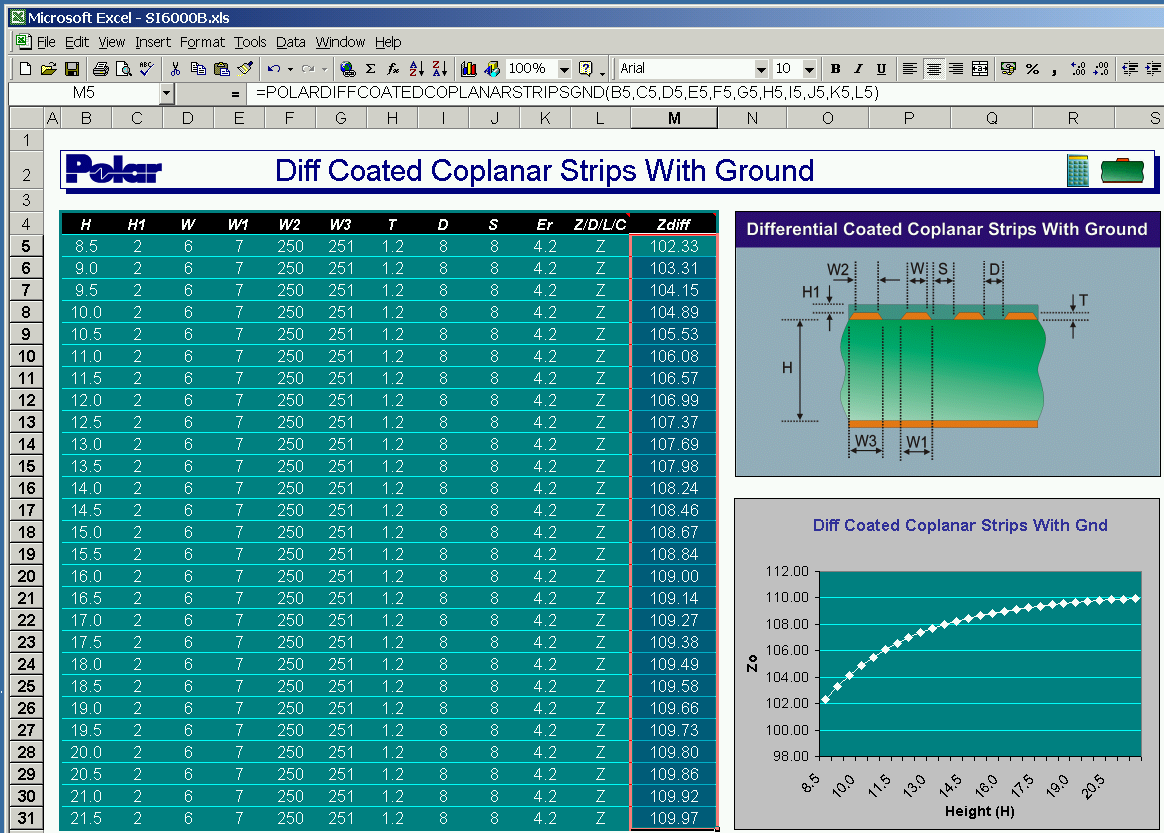Viewport: 1164px width, 833px height.
Task: Open the Window menu
Action: tap(340, 42)
